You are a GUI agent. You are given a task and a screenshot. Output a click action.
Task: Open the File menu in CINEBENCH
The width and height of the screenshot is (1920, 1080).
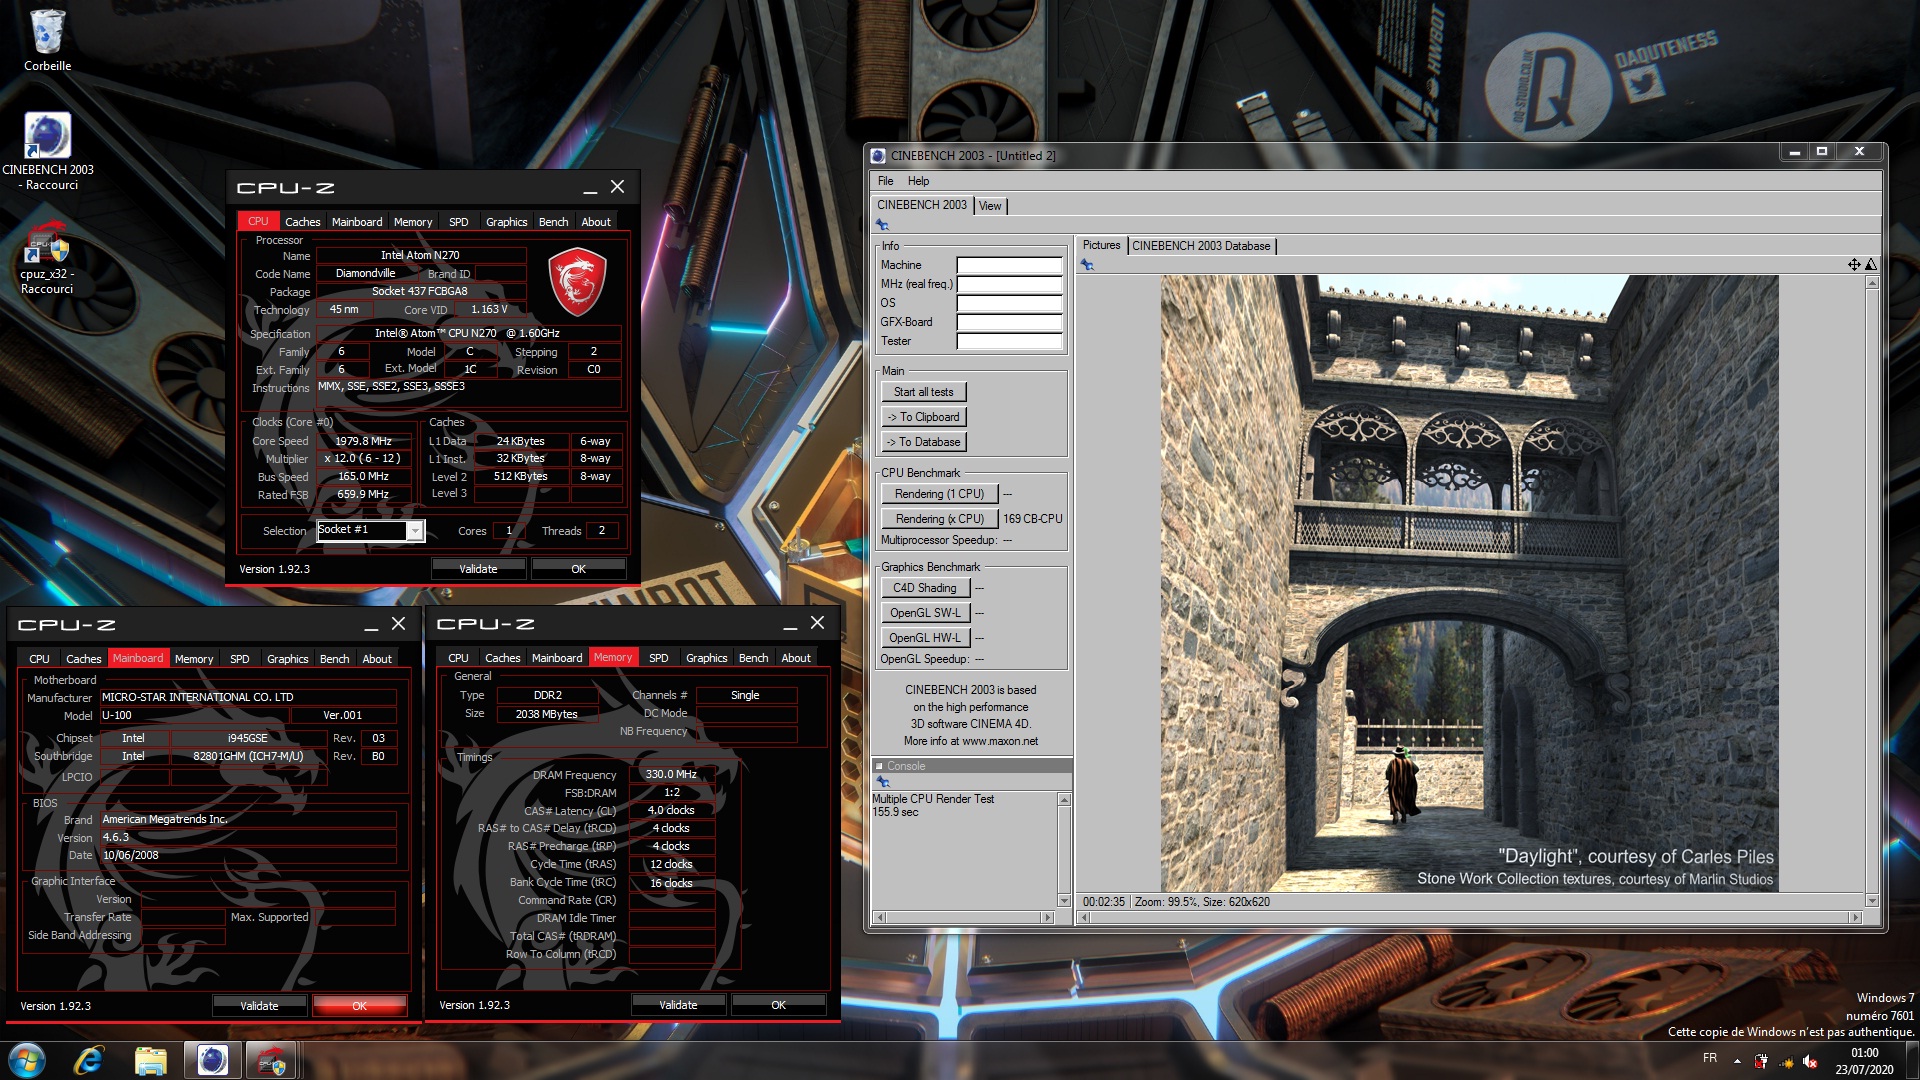(x=885, y=181)
